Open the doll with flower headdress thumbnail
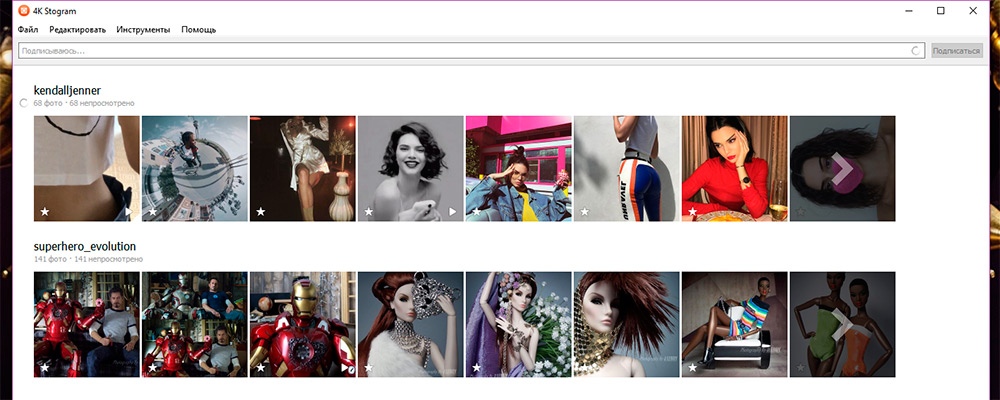 [x=518, y=325]
